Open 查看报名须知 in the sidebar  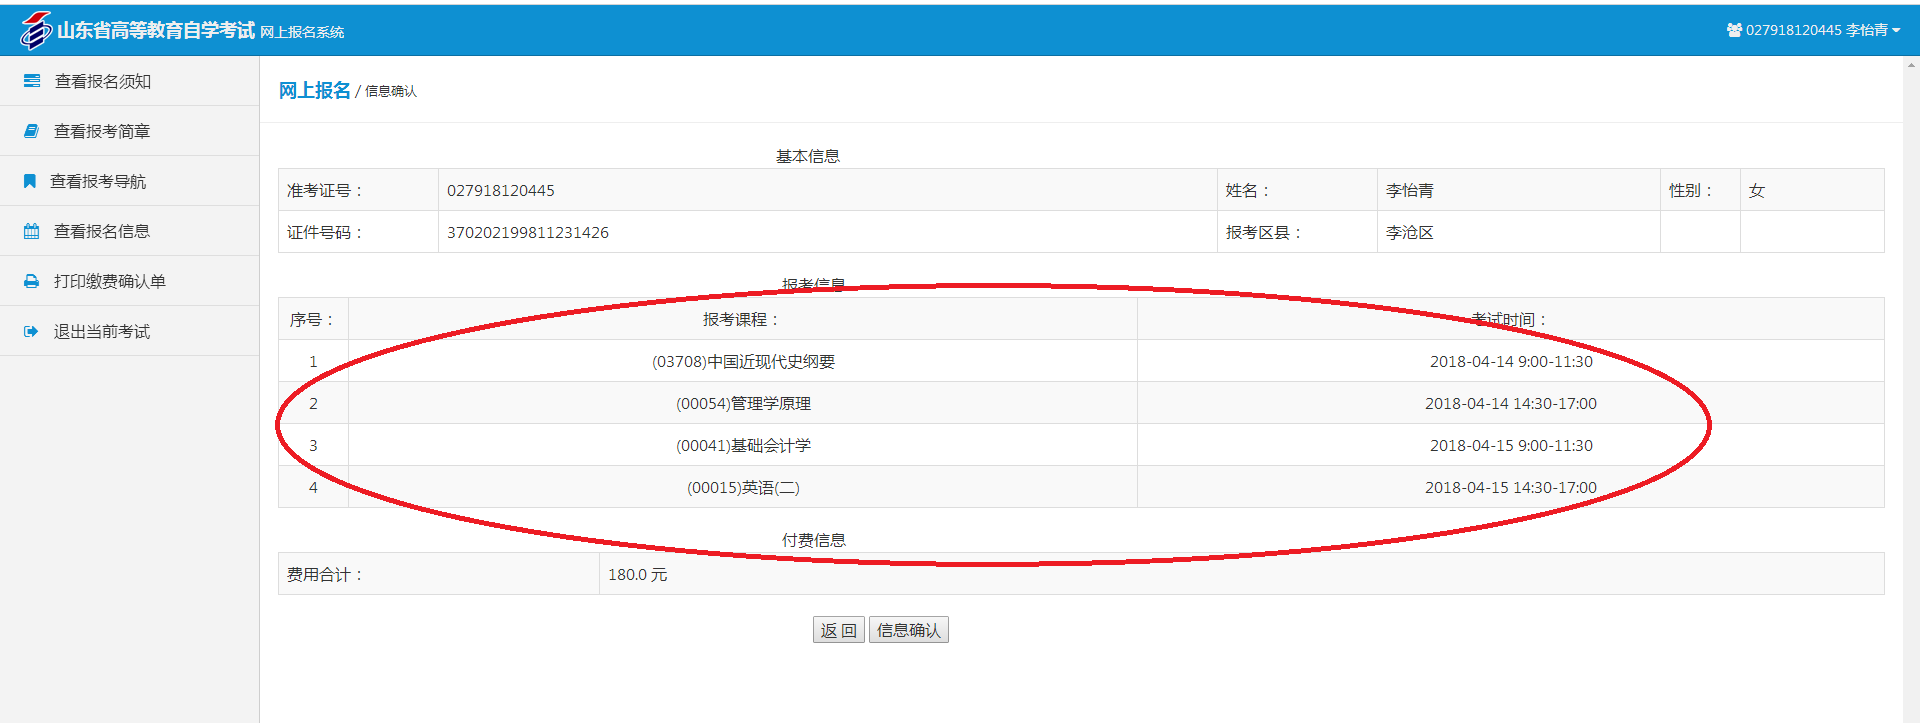click(103, 81)
